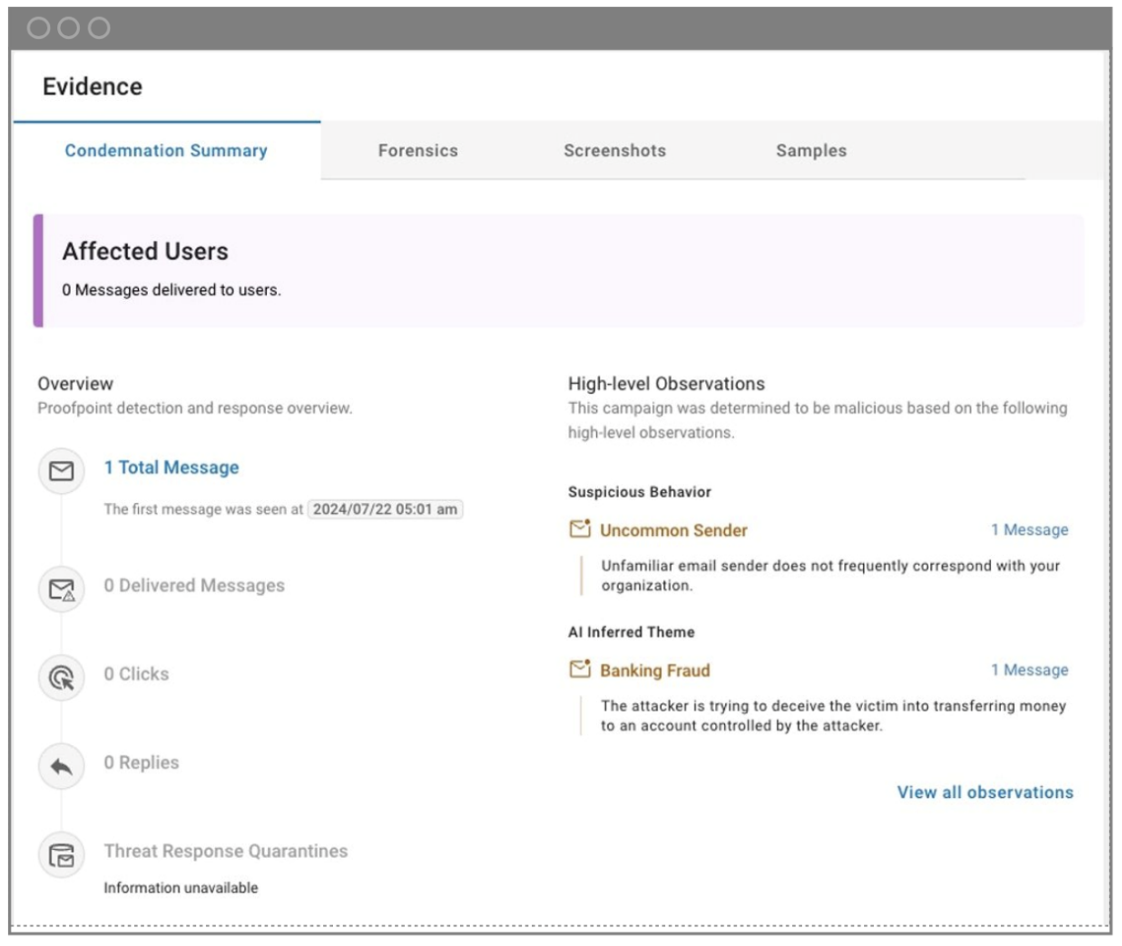Click the Threat Response Quarantines icon

pyautogui.click(x=62, y=855)
